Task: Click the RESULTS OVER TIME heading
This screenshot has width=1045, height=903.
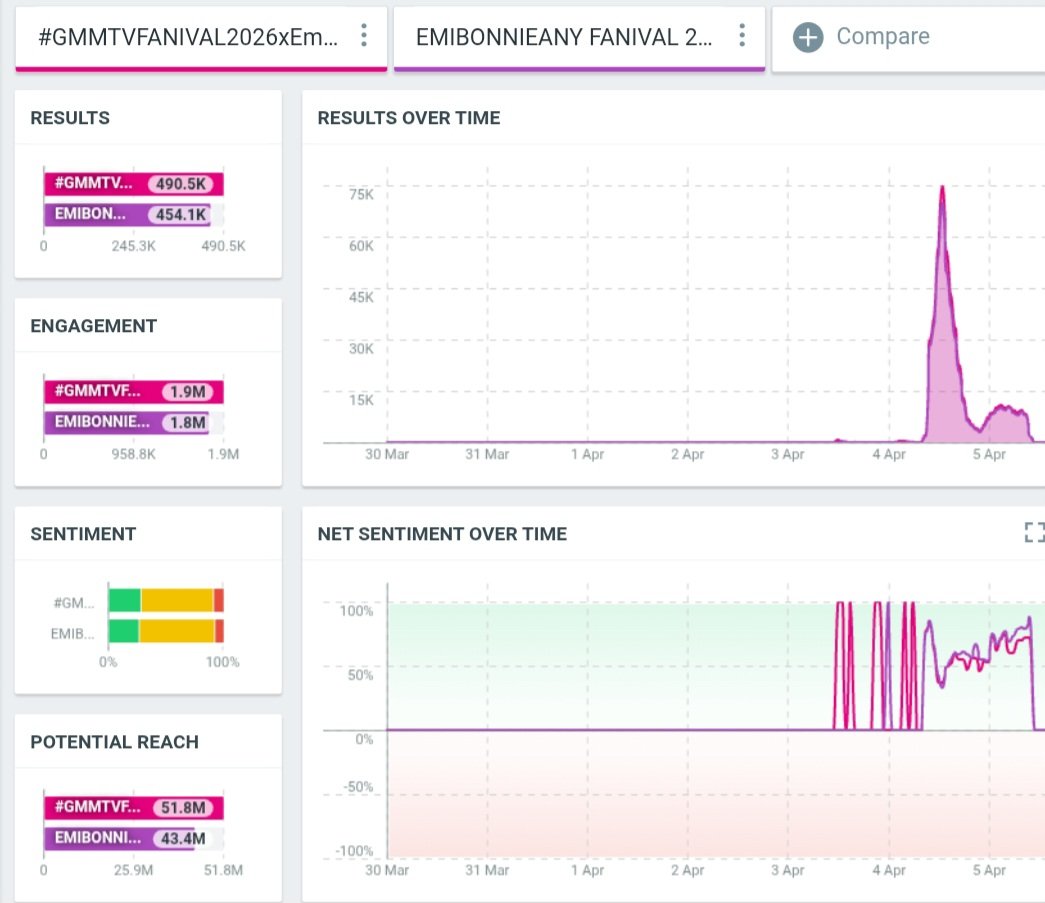Action: tap(409, 118)
